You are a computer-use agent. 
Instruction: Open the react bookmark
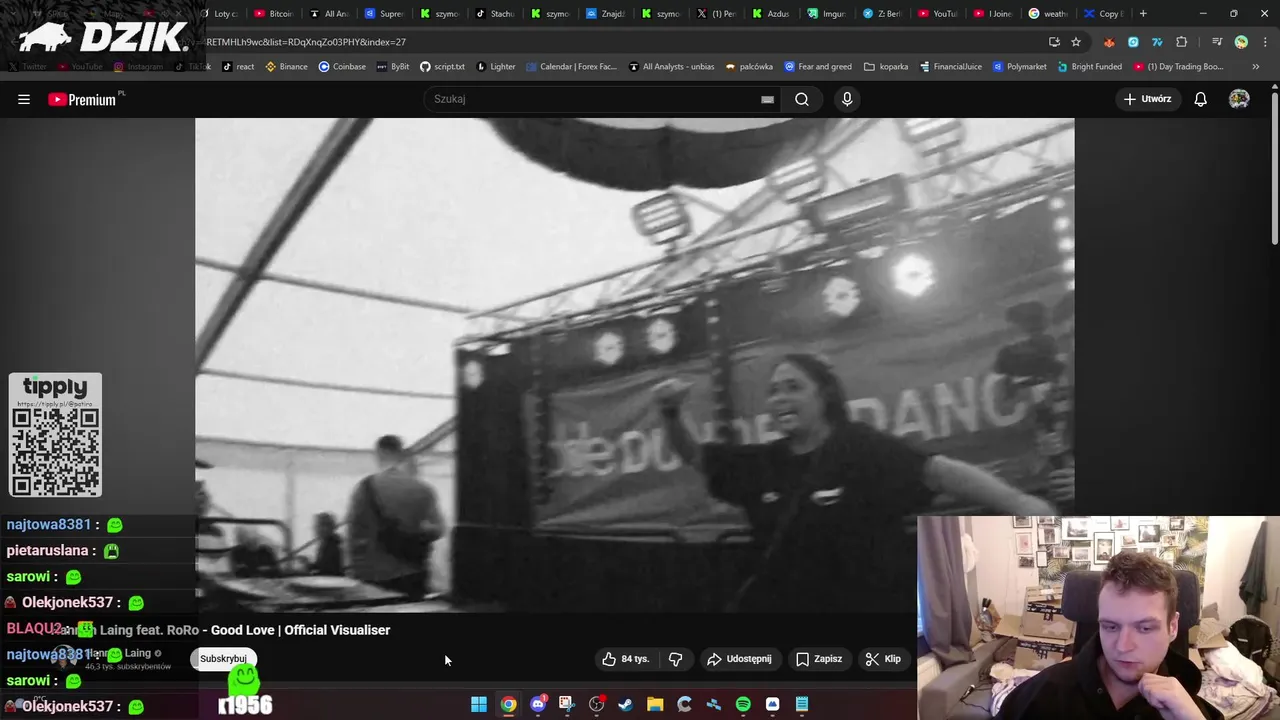pos(238,67)
